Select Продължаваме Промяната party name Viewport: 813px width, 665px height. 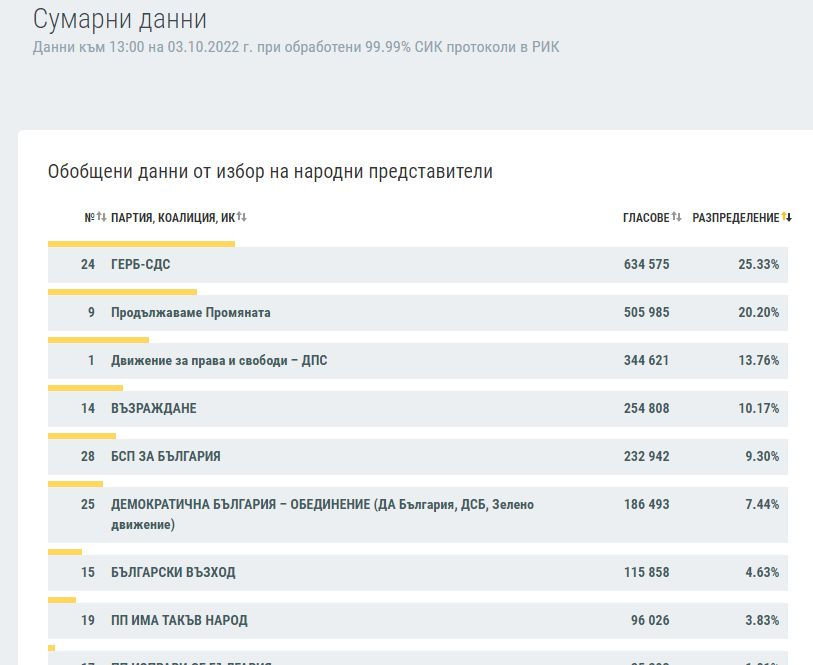[x=191, y=313]
